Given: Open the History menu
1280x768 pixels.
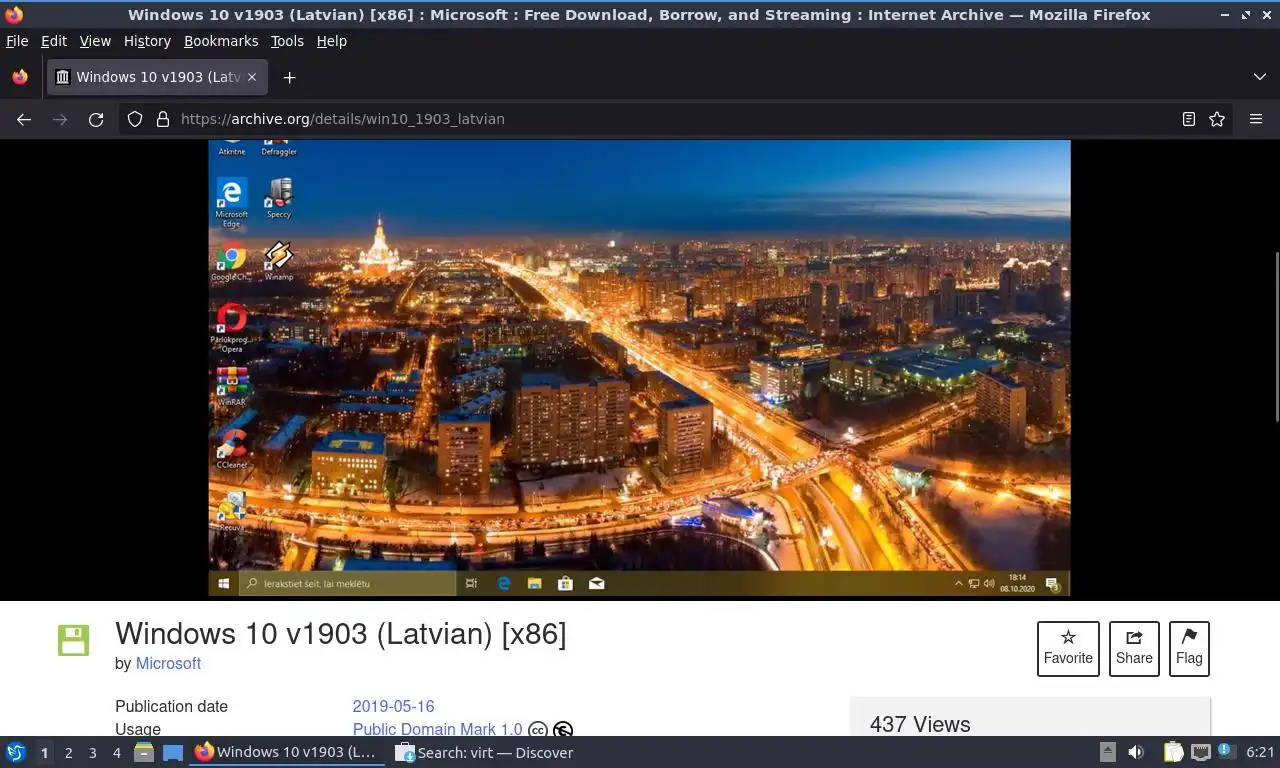Looking at the screenshot, I should click(x=147, y=41).
